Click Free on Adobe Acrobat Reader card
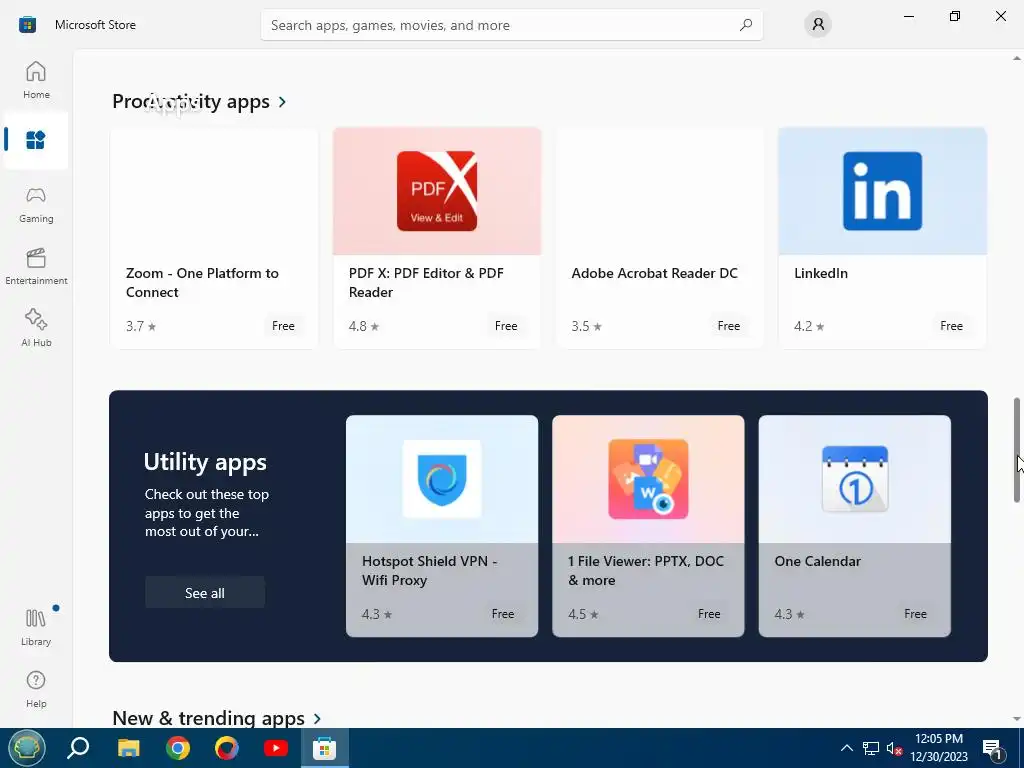 pyautogui.click(x=728, y=326)
